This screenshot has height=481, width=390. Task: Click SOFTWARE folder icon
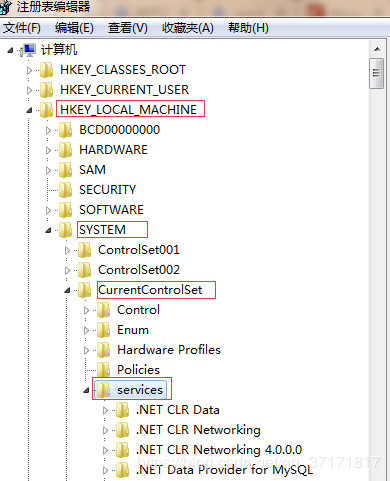point(66,210)
